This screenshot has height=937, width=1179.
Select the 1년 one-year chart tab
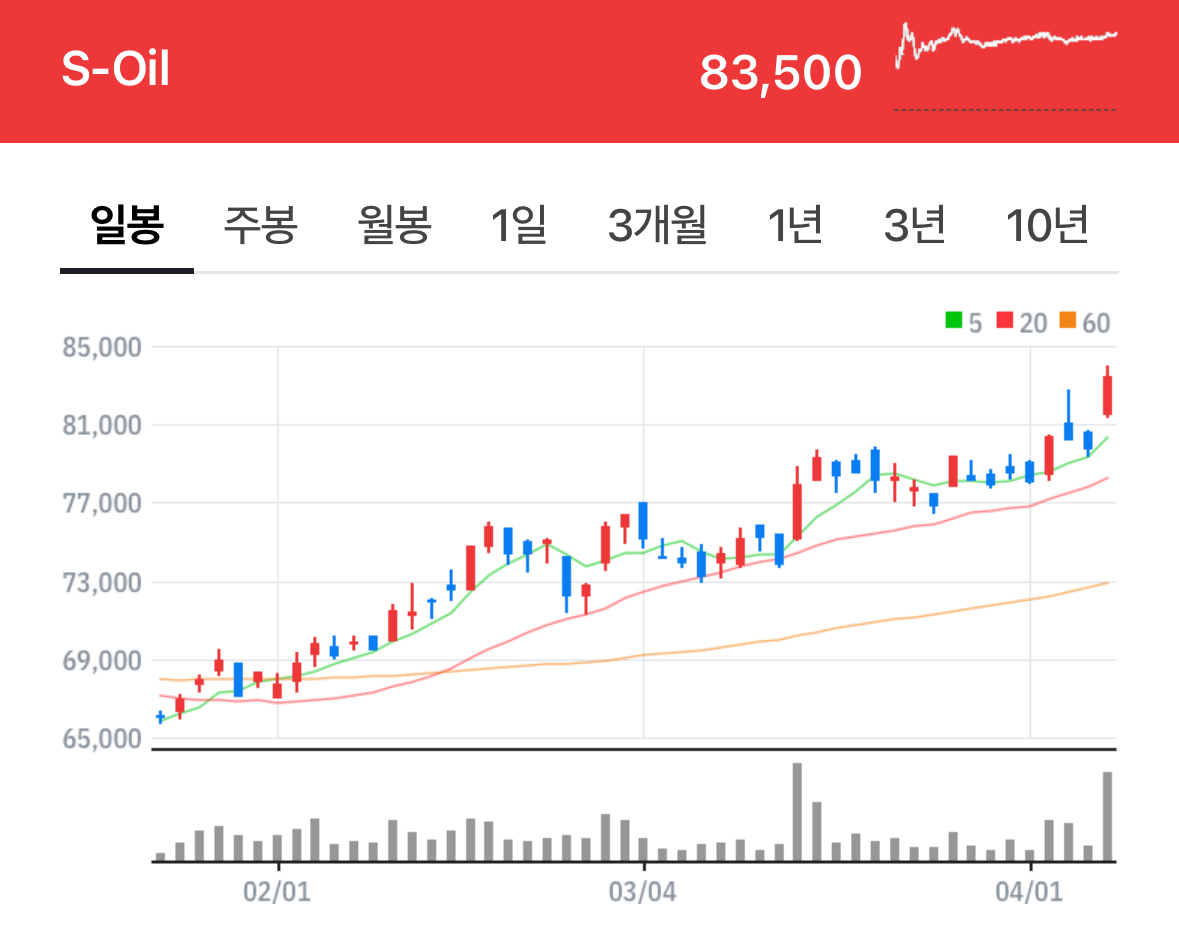click(x=795, y=224)
